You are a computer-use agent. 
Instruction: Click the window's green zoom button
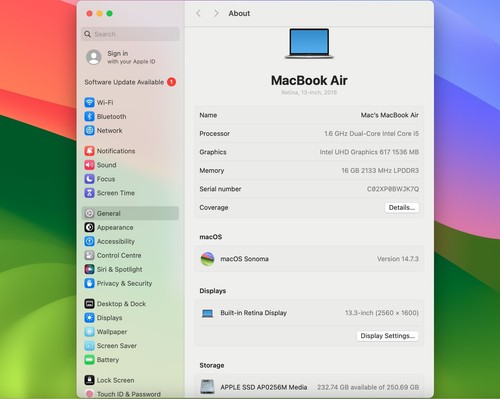(109, 13)
